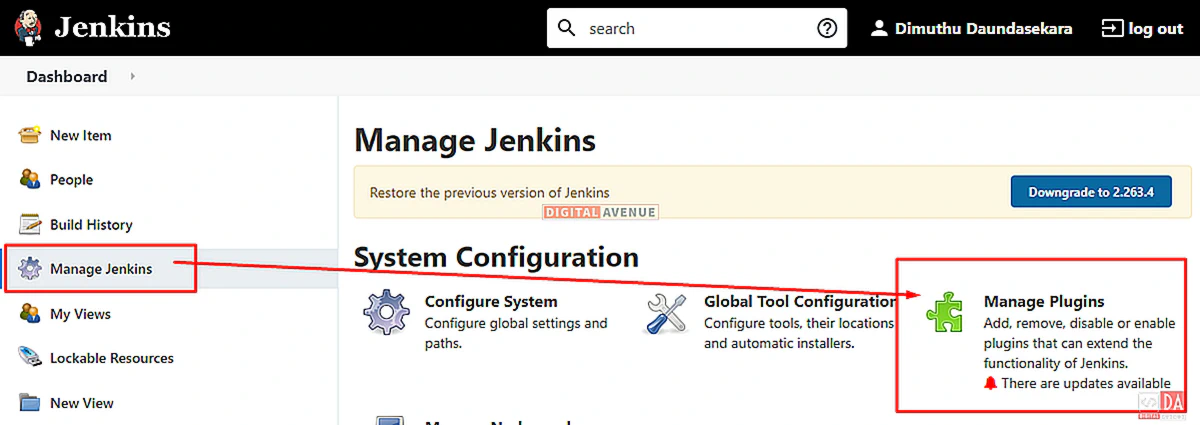
Task: Select Manage Jenkins in sidebar
Action: 101,269
